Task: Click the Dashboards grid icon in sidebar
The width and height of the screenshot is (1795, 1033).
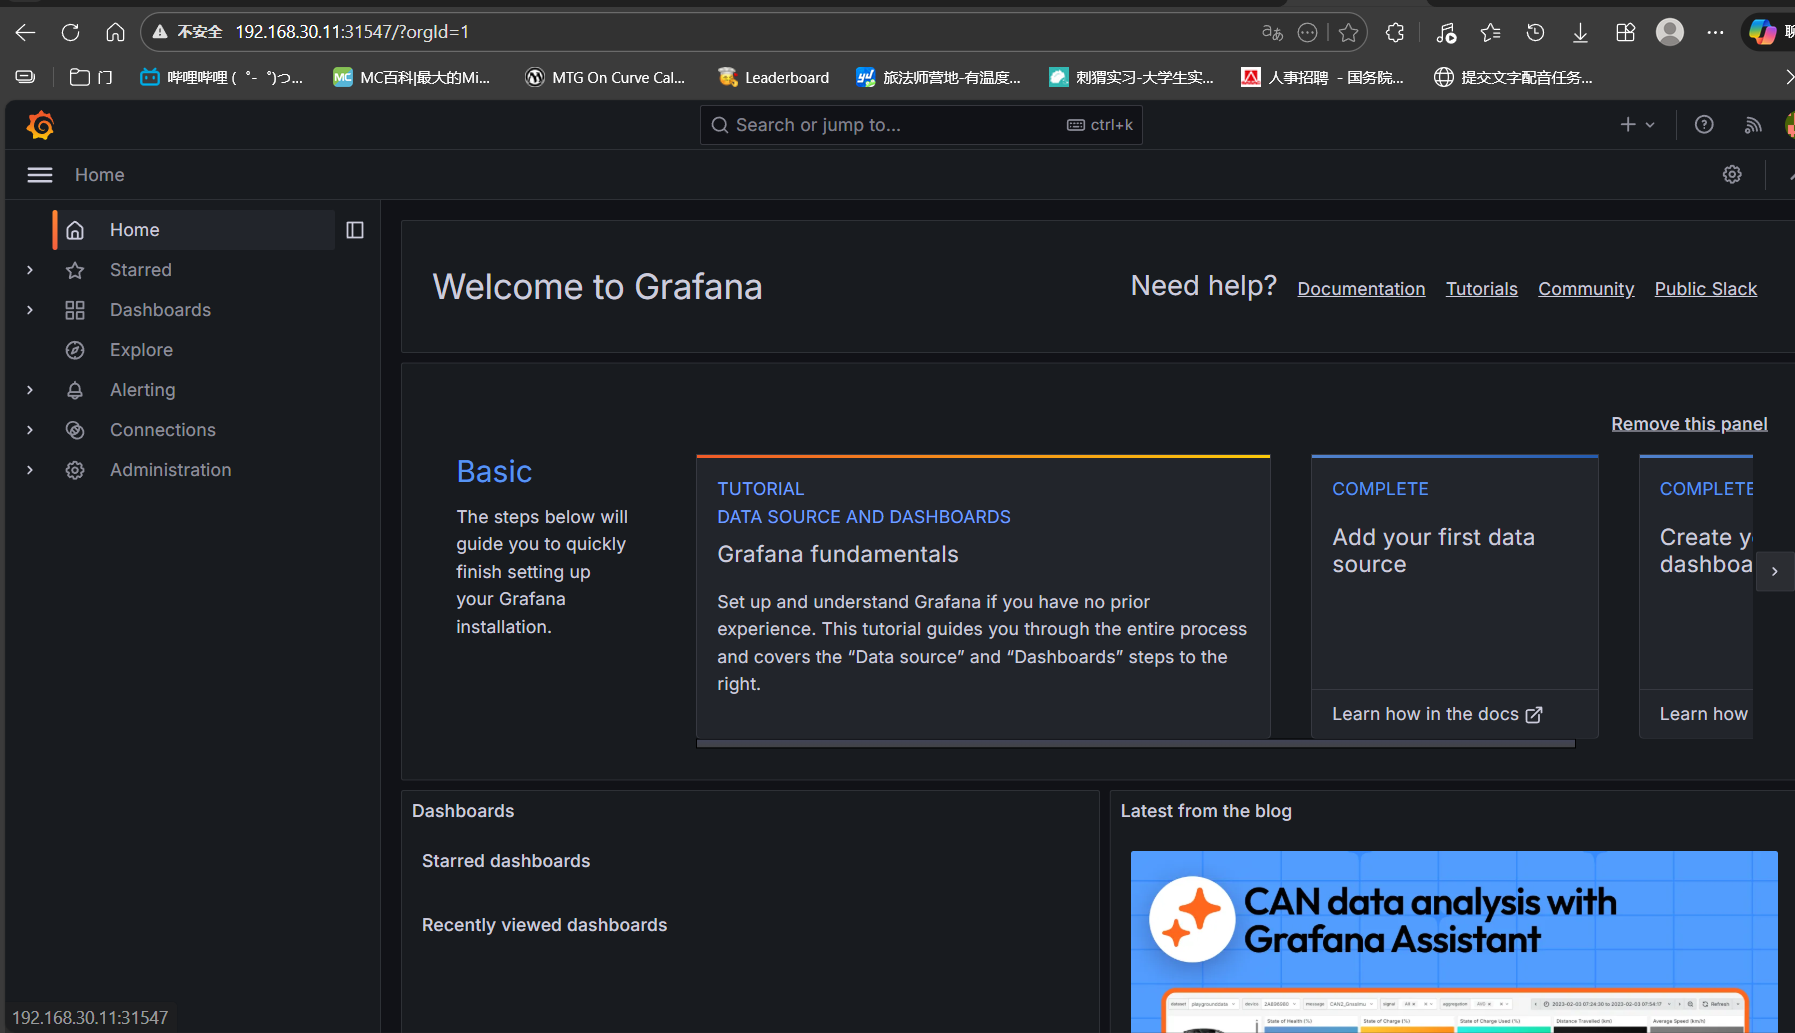Action: coord(75,310)
